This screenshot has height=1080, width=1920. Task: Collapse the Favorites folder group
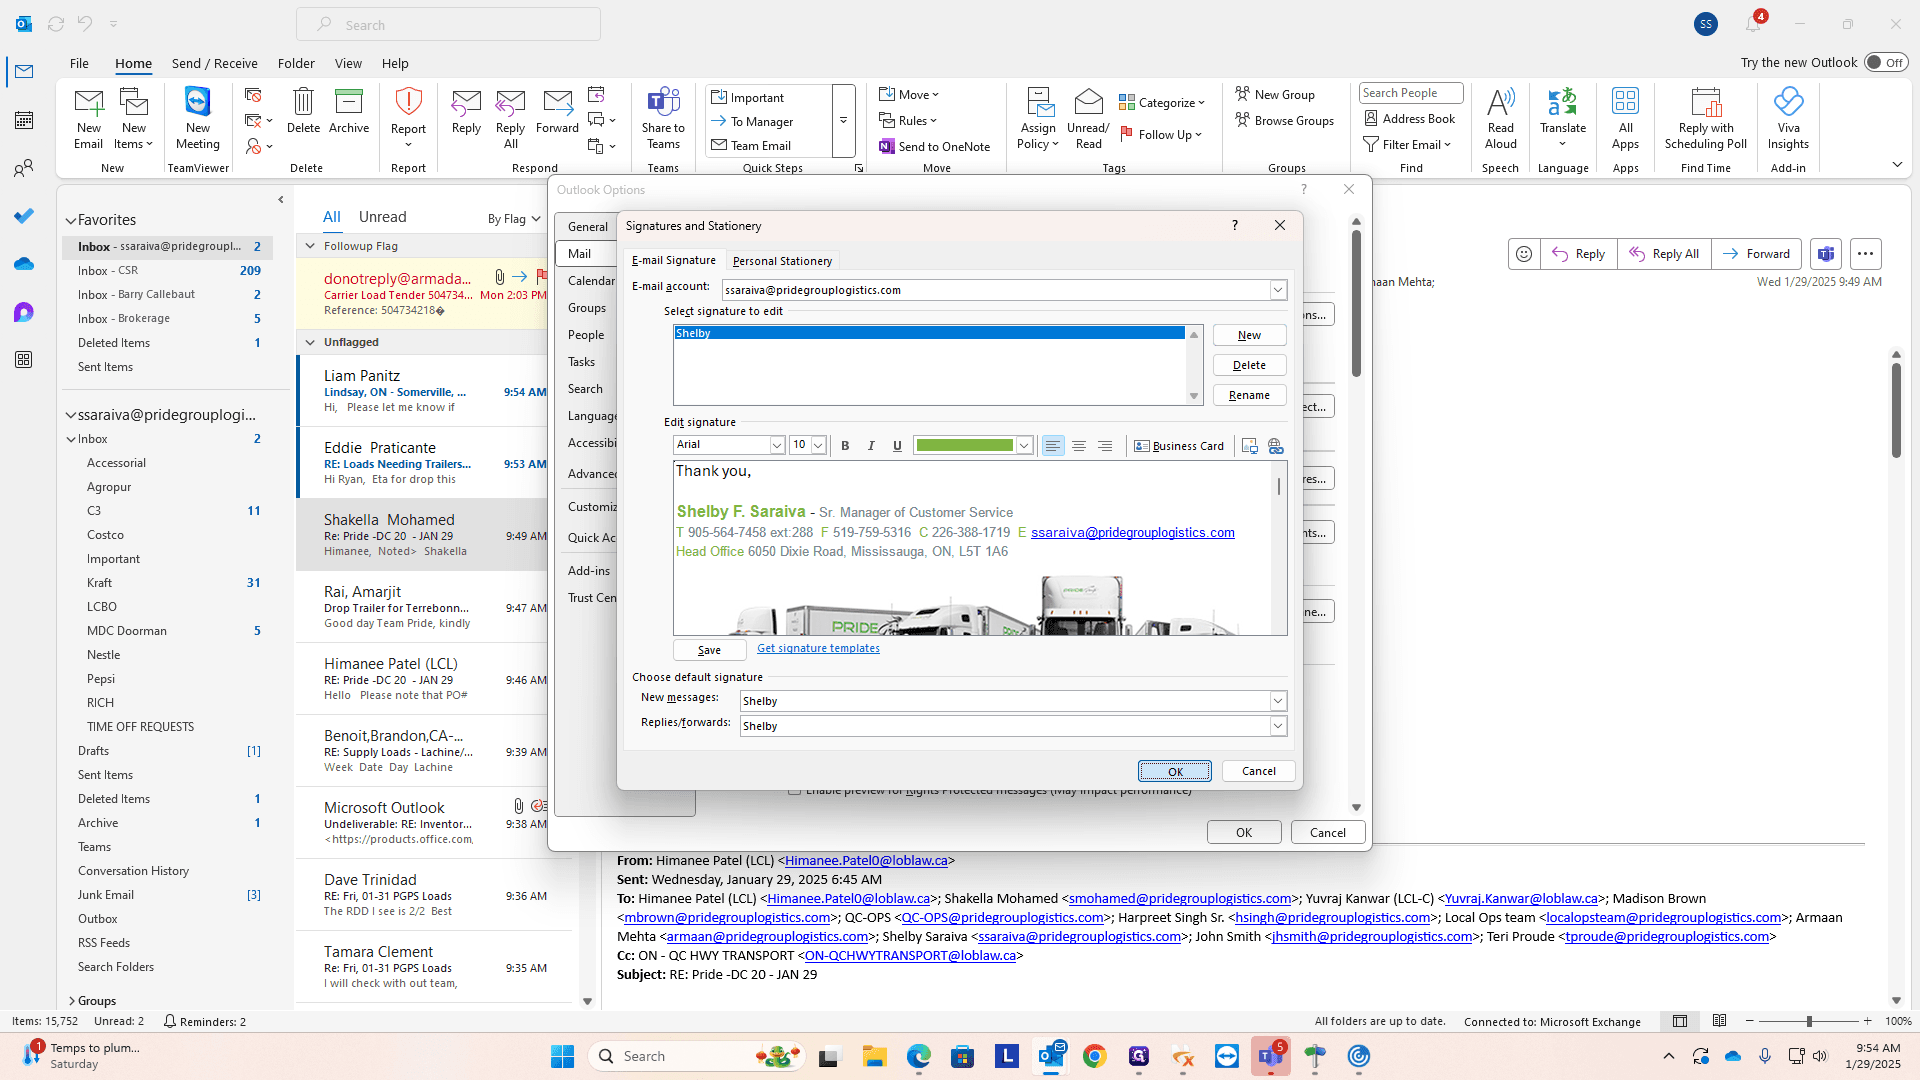click(x=71, y=220)
